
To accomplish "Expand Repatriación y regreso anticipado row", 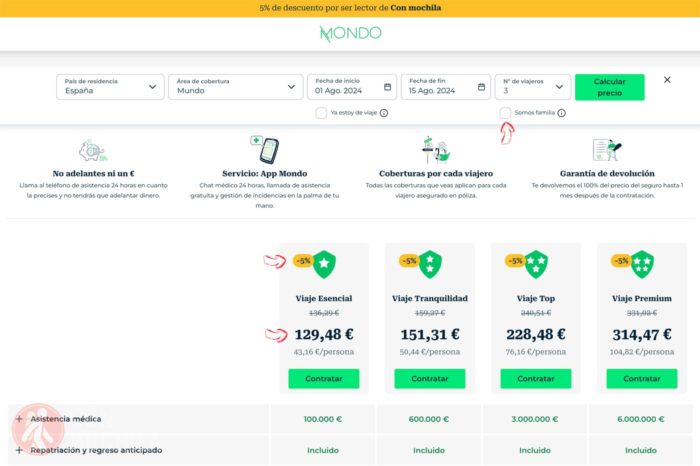I will 138,450.
